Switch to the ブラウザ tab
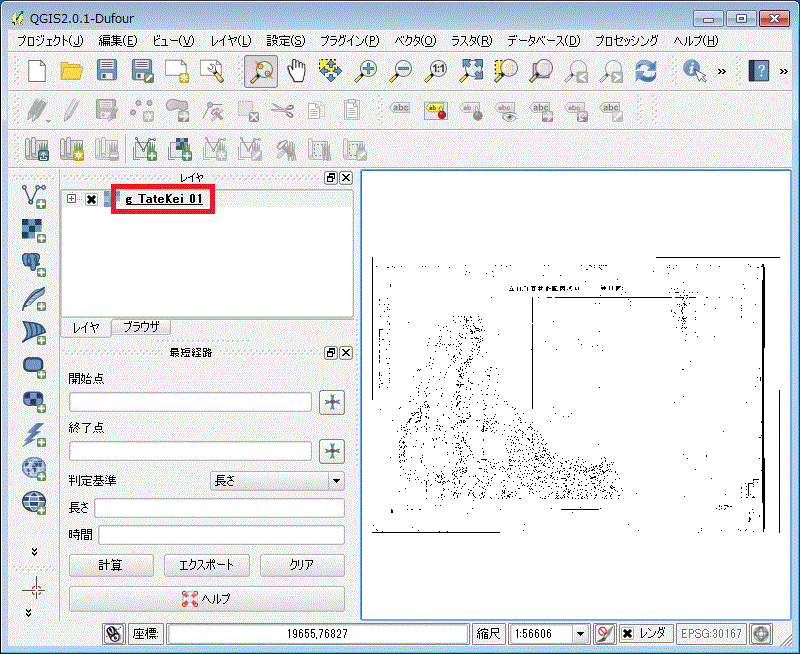 tap(141, 327)
